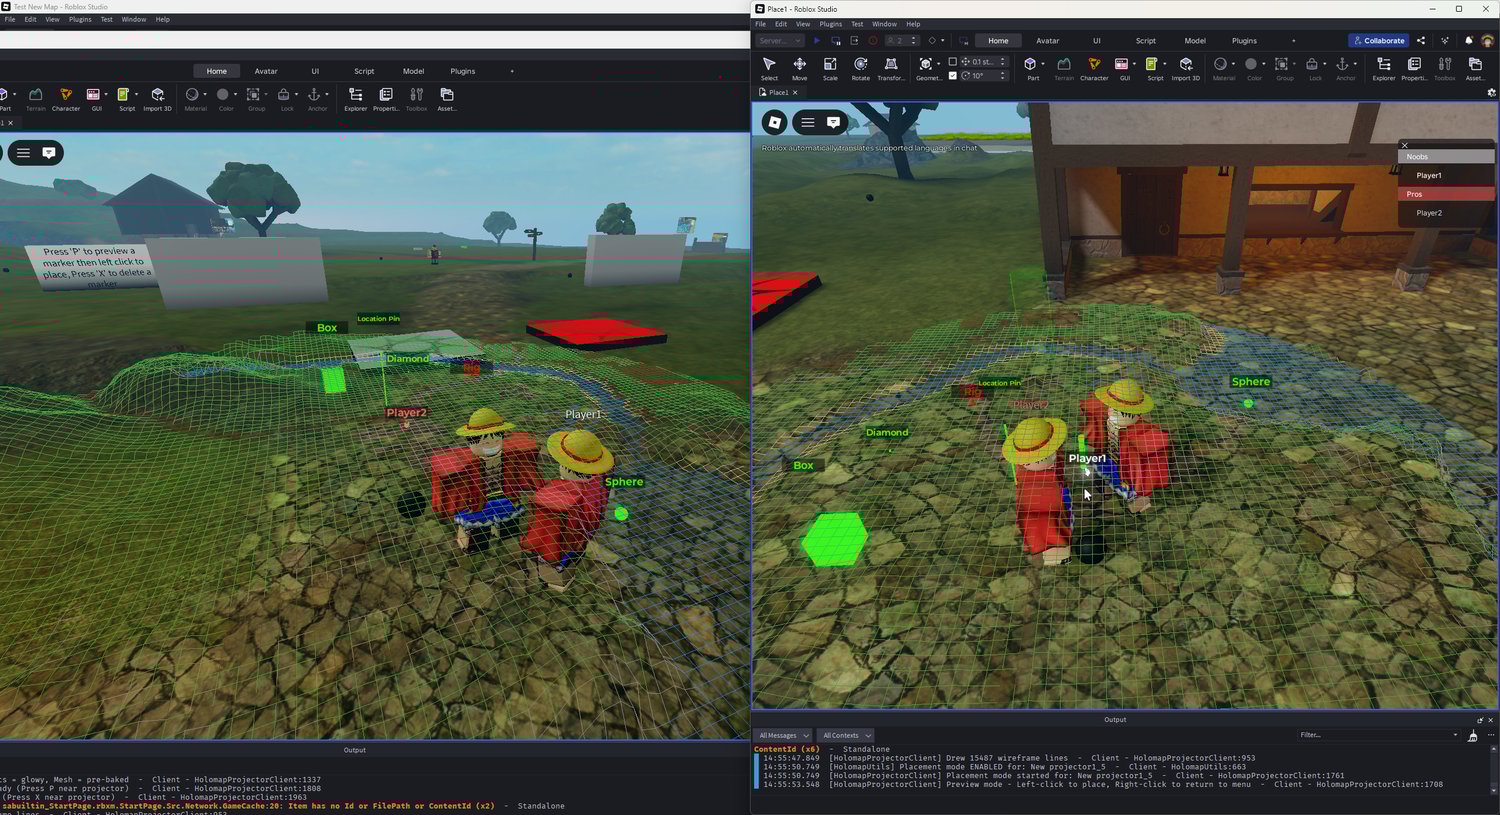Open the Asset Manager in Place1 window

[x=1475, y=68]
